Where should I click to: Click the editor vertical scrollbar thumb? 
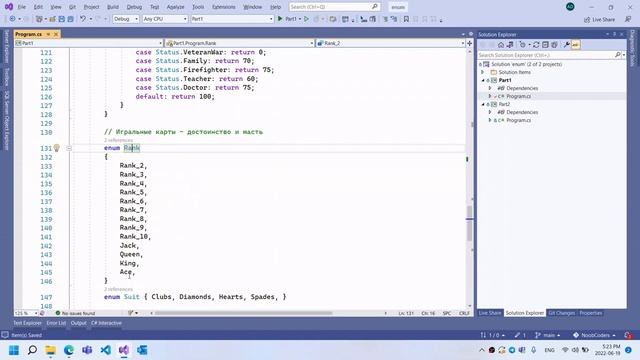coord(469,222)
